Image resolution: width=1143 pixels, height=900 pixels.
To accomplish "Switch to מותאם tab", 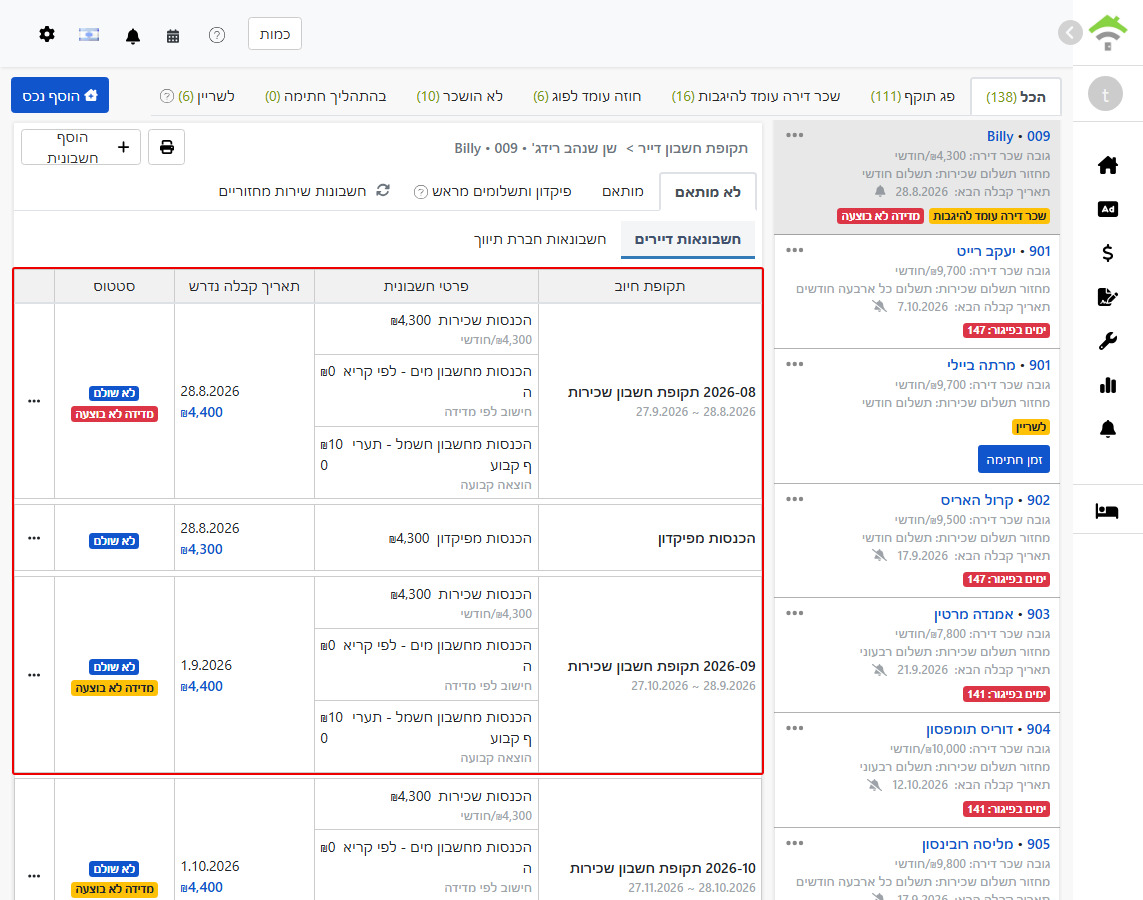I will [x=623, y=192].
